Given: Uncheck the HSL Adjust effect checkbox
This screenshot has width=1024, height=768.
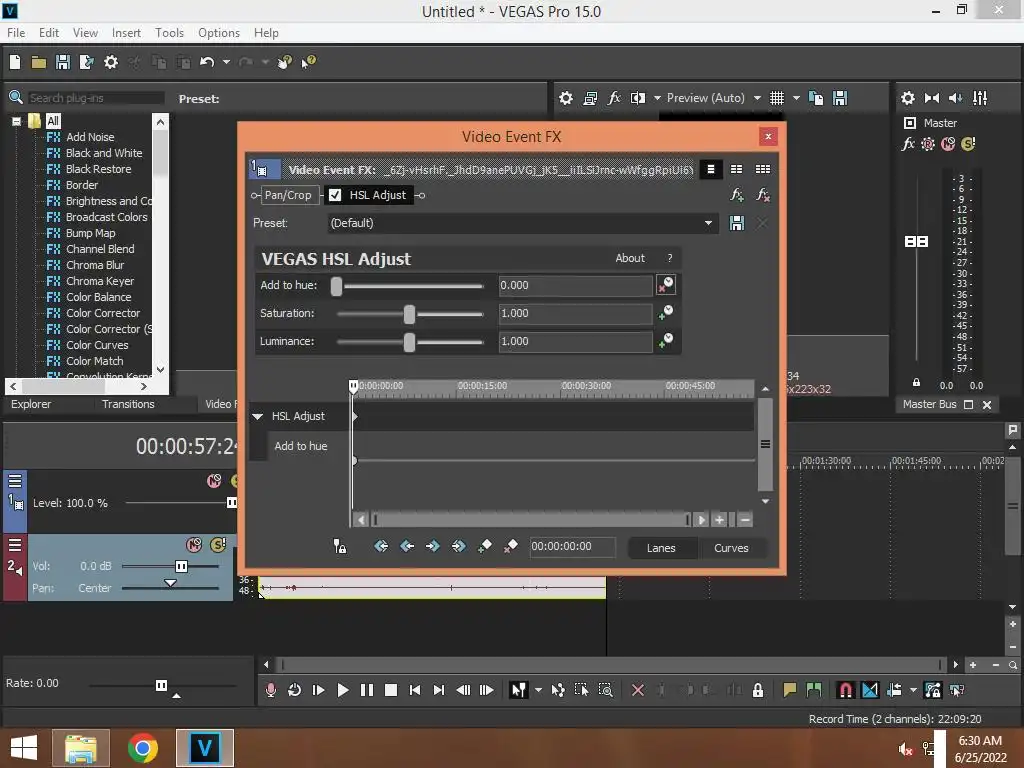Looking at the screenshot, I should (x=335, y=195).
